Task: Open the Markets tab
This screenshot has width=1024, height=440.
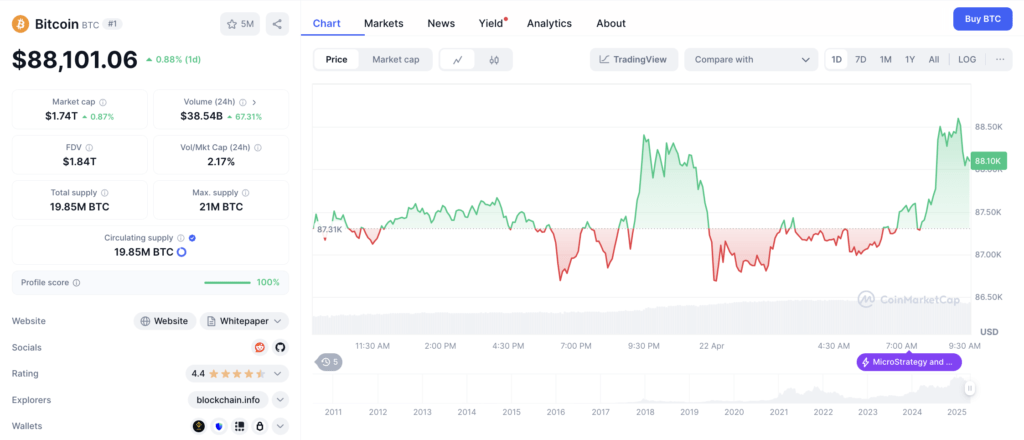Action: [384, 23]
